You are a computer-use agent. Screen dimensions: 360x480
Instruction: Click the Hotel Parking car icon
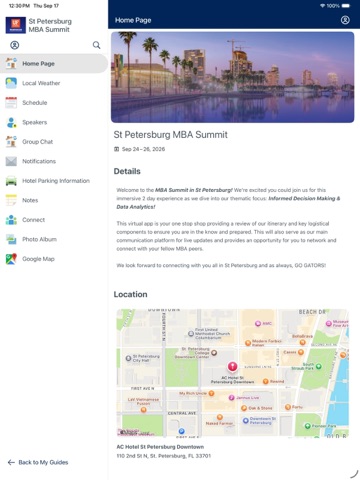11,181
